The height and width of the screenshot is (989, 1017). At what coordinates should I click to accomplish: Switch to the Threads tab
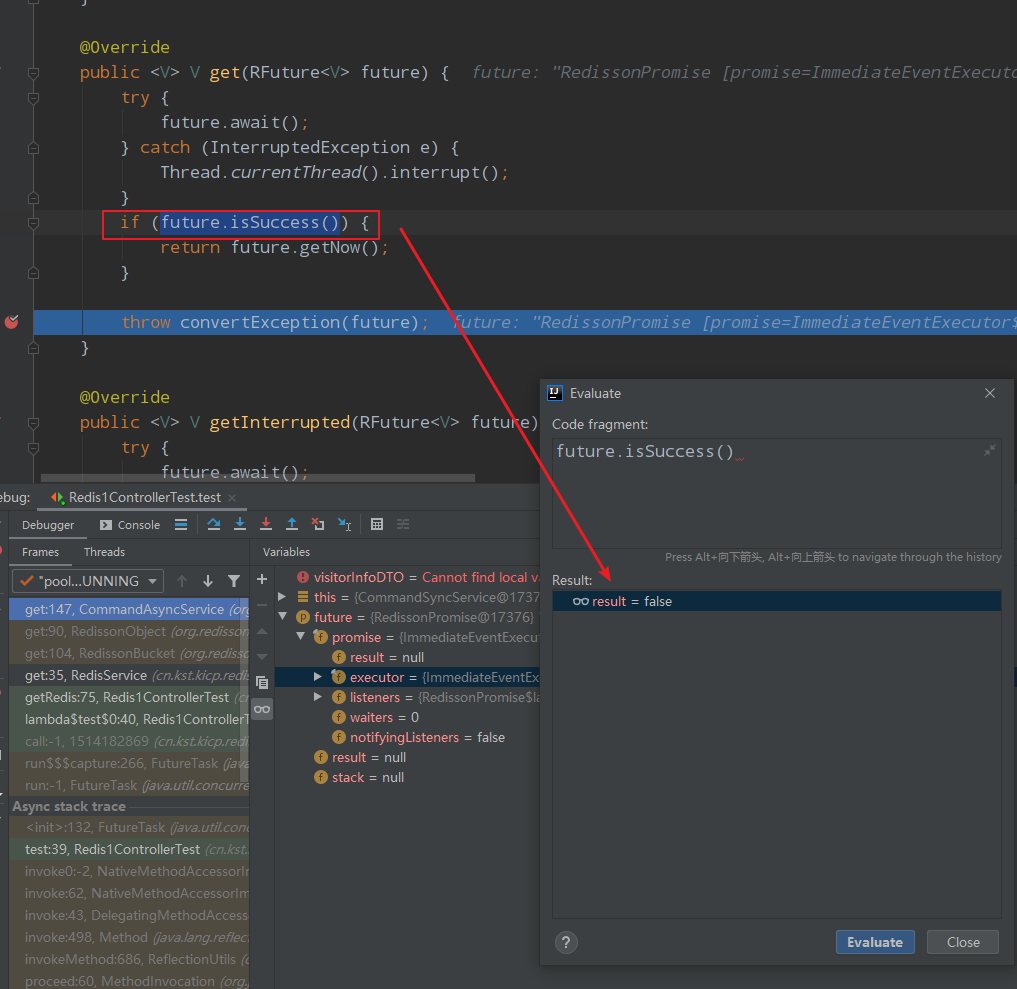point(104,552)
